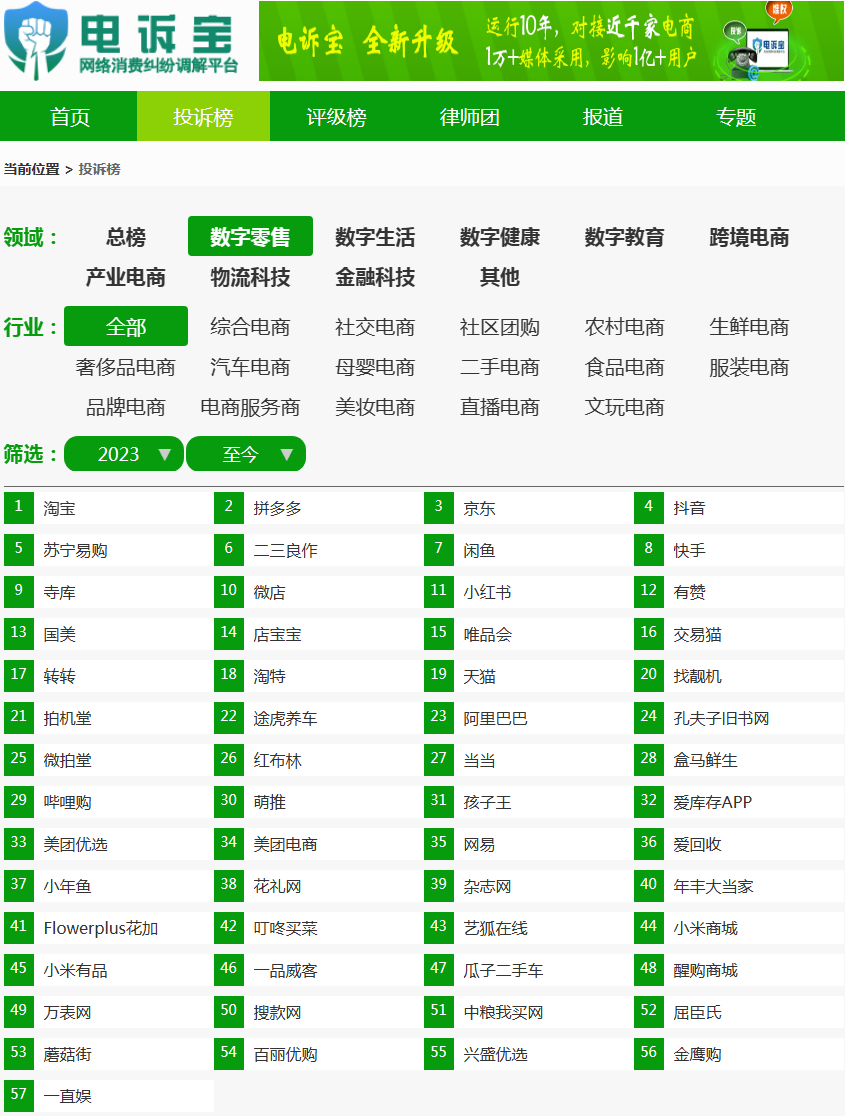
Task: Filter by 奢侈品电商 industry
Action: click(125, 367)
